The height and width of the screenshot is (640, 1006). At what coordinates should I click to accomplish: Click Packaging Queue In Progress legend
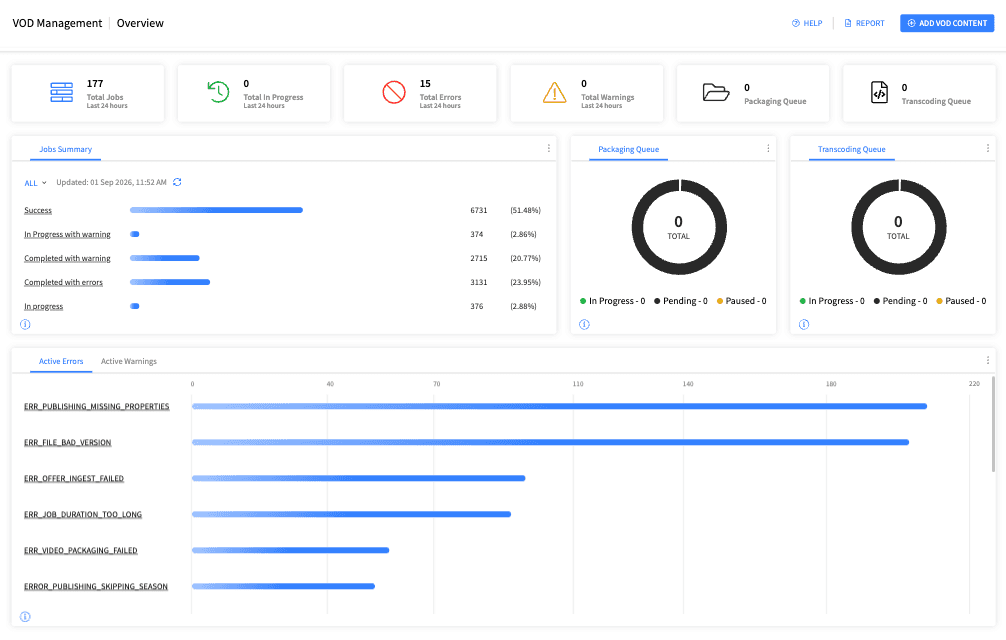point(612,301)
